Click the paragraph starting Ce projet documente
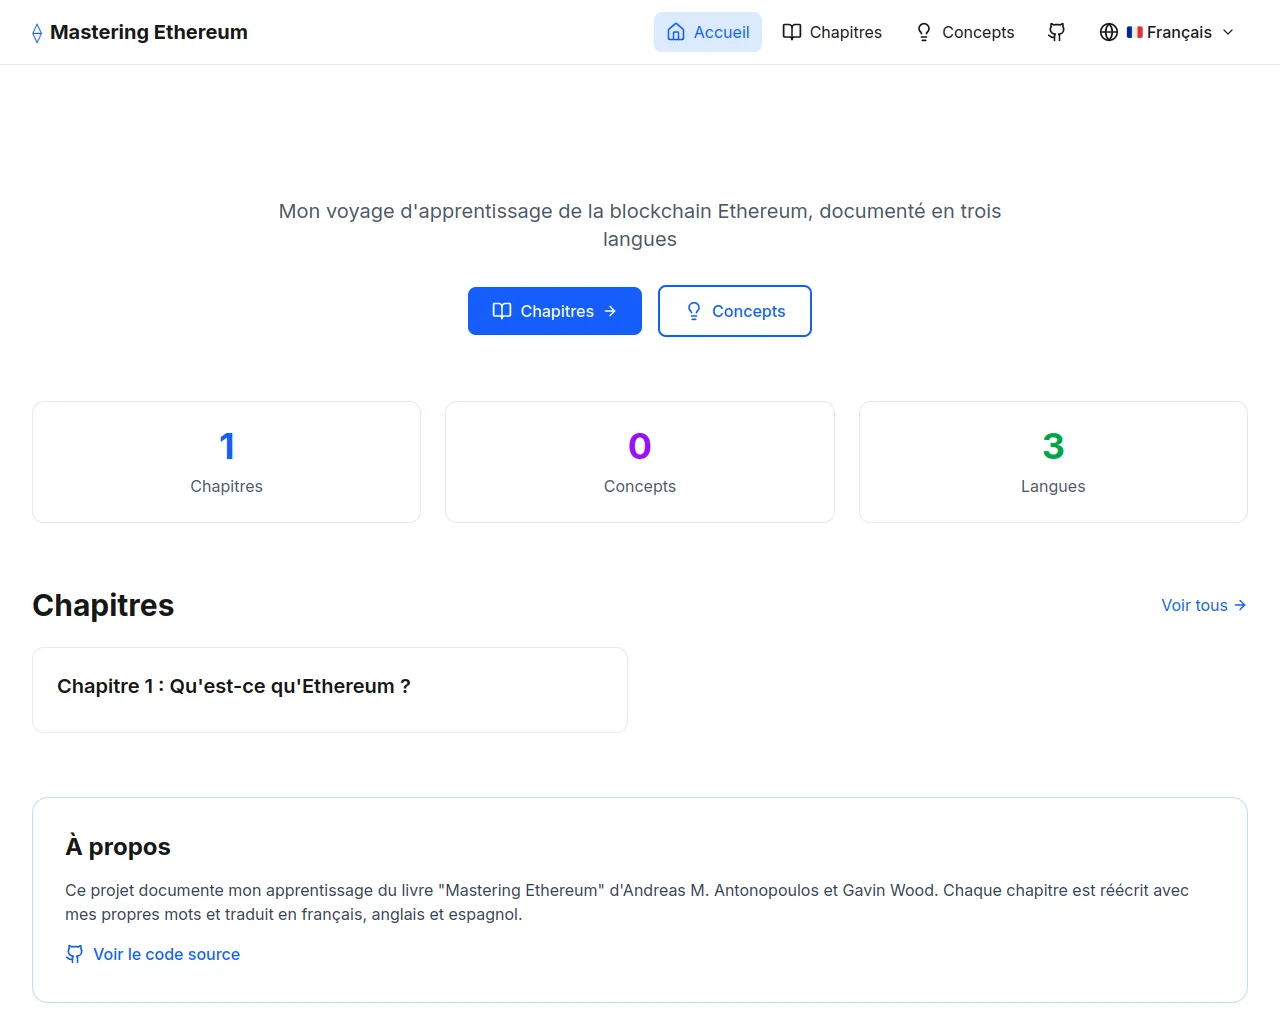Viewport: 1280px width, 1024px height. (627, 902)
